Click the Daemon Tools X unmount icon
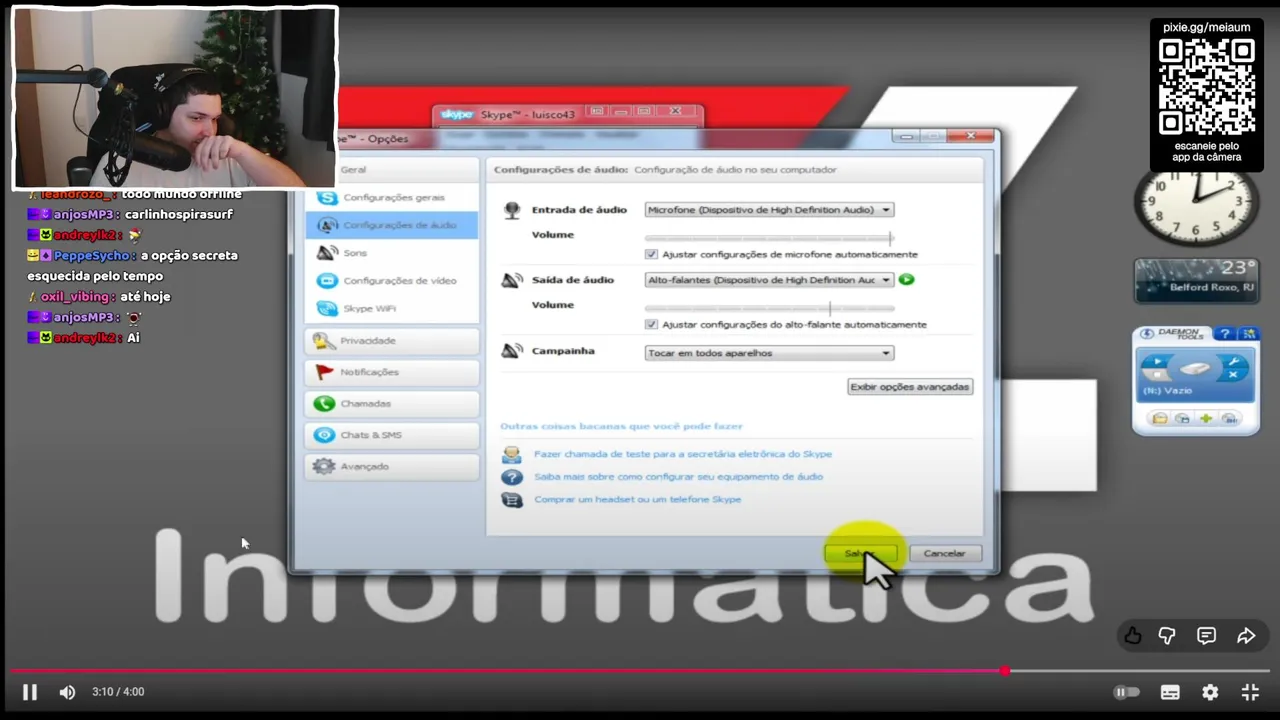1280x720 pixels. point(1233,375)
